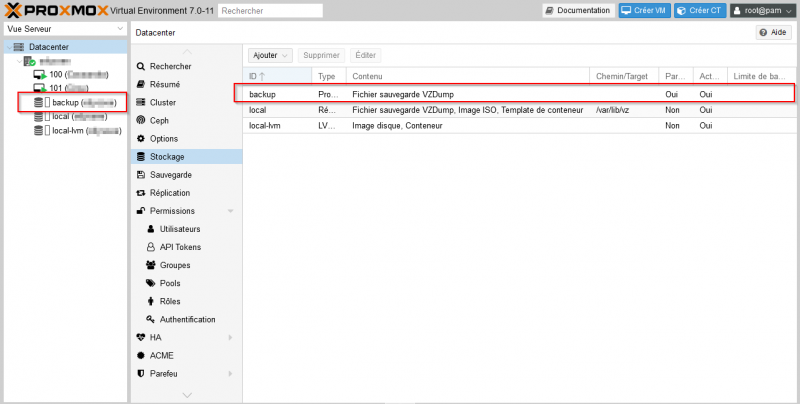Collapse the Permissions submenu

(230, 211)
